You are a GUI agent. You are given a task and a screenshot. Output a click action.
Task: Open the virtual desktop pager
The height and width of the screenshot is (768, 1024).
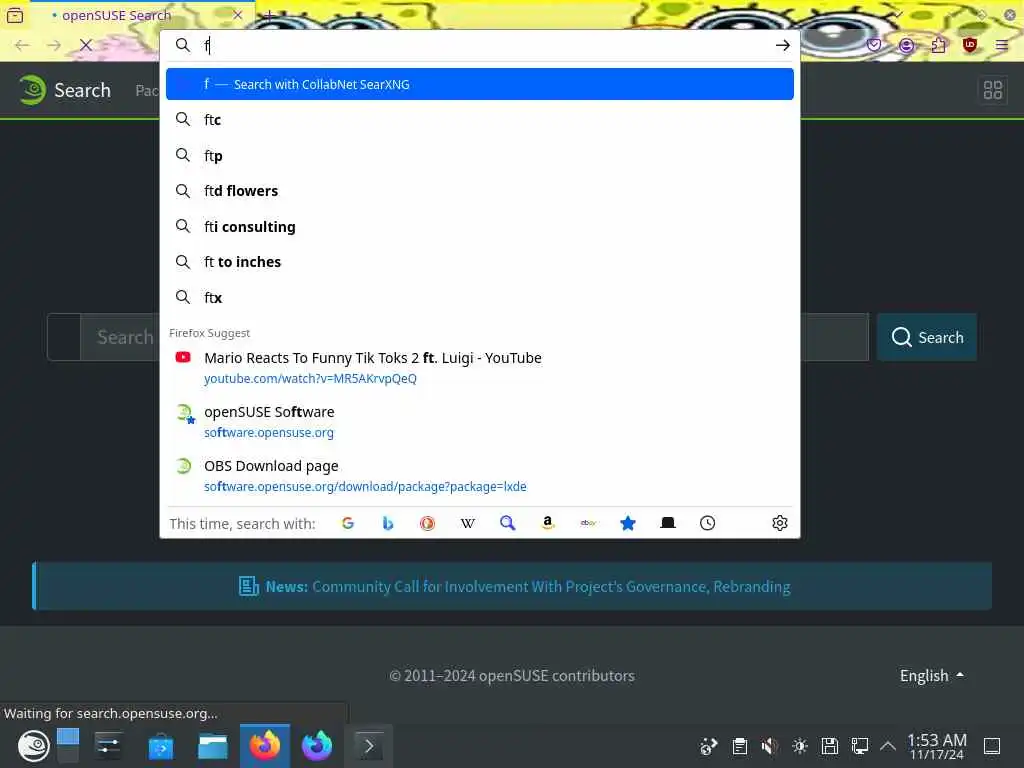(68, 746)
